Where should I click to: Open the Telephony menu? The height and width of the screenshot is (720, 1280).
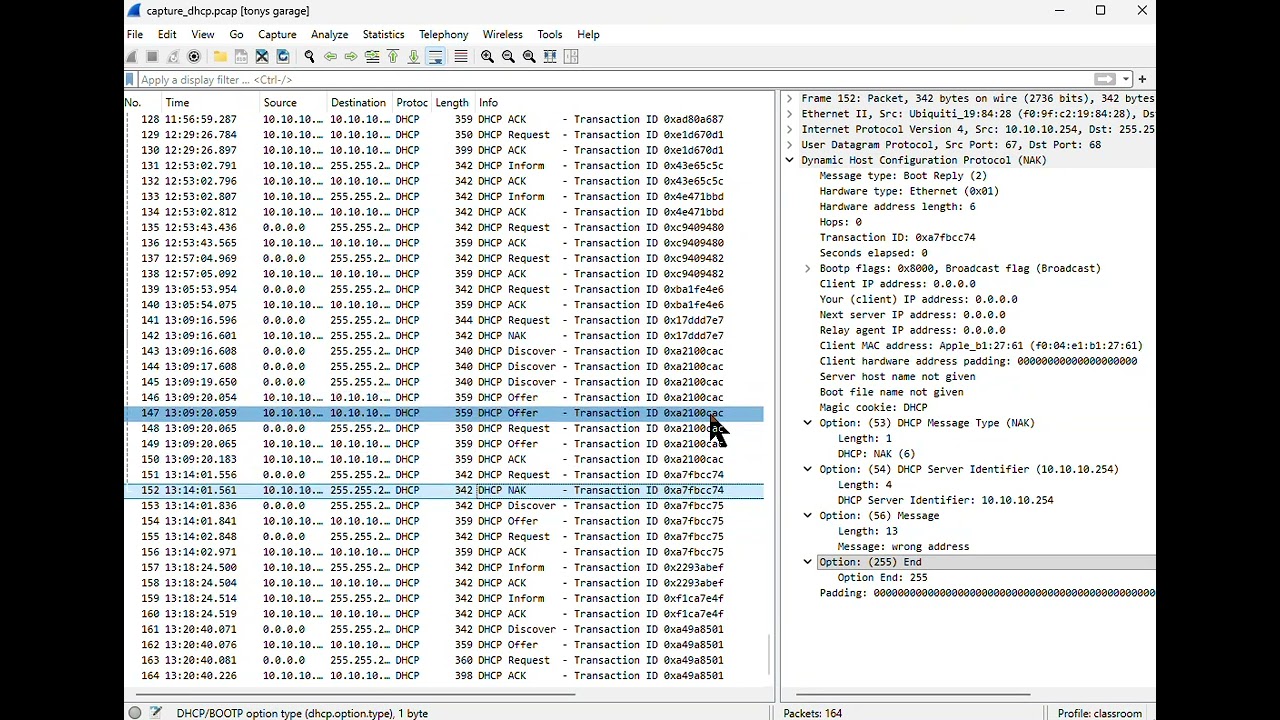443,35
